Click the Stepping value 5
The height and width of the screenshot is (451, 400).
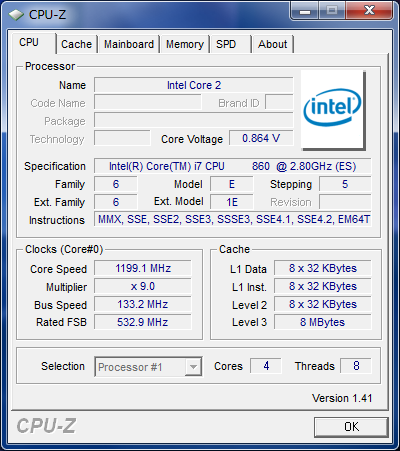pos(345,184)
